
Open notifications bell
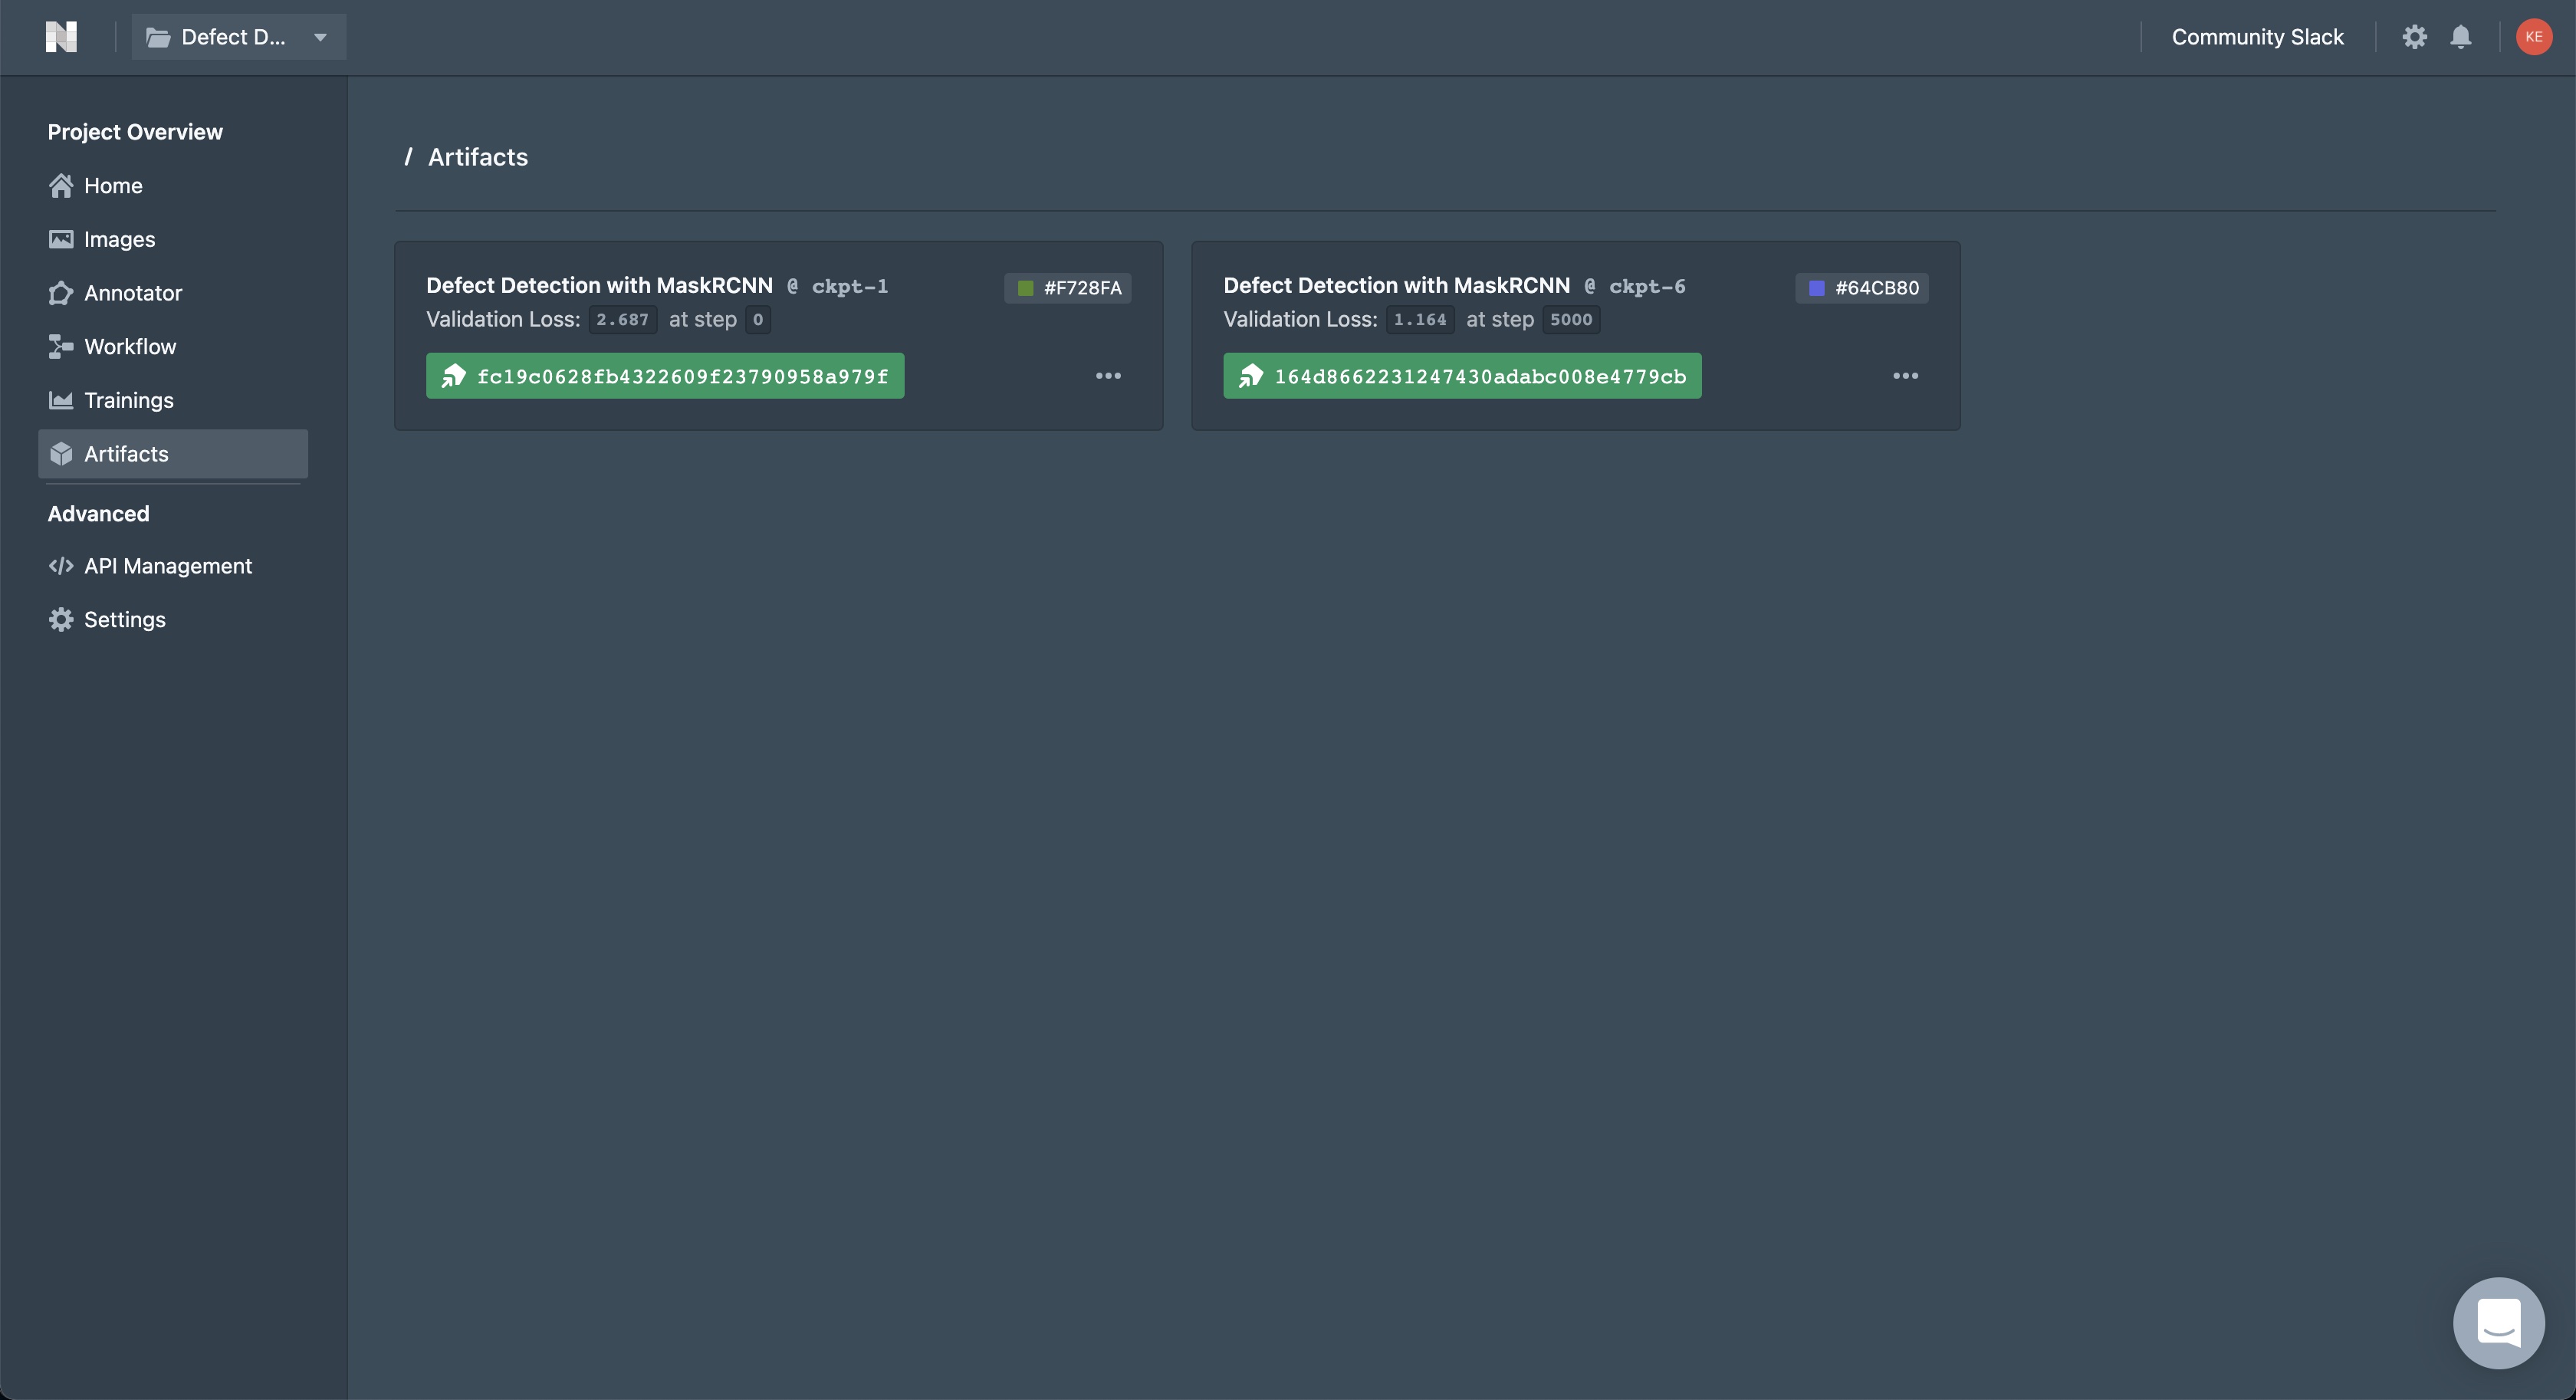click(2460, 37)
